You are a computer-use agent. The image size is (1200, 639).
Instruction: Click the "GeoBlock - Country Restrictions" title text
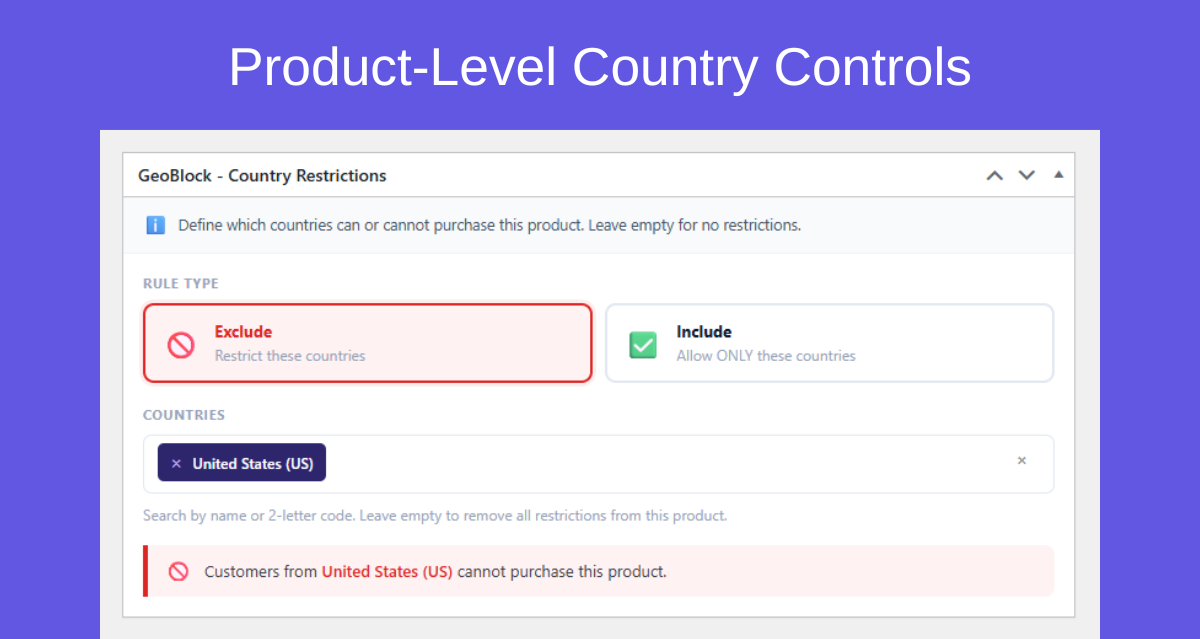261,175
